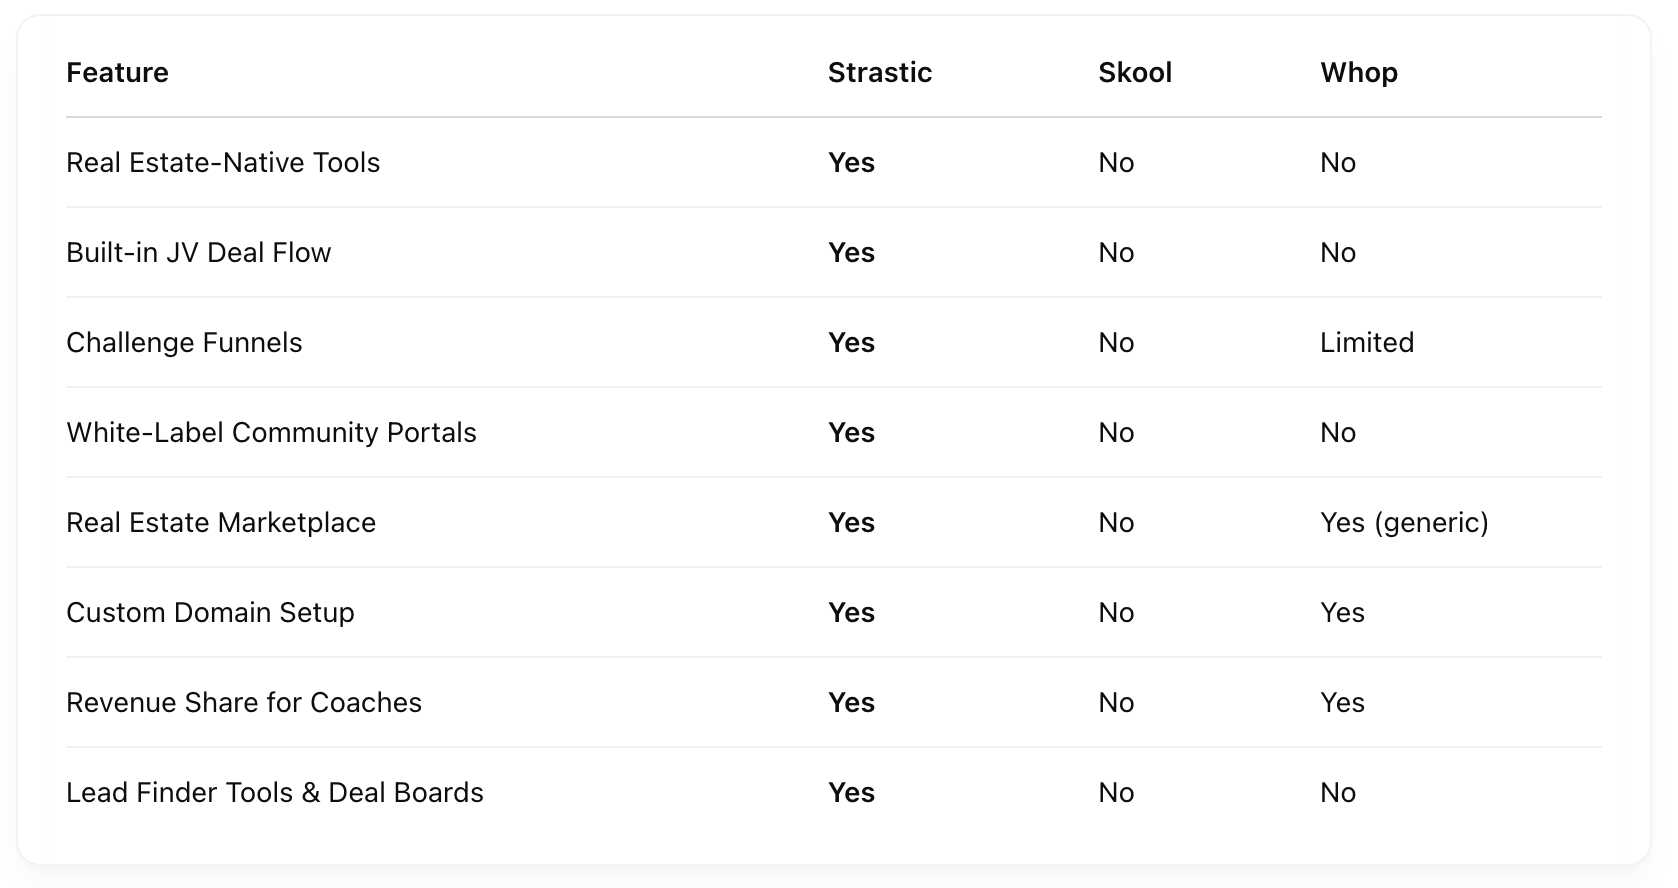Click the Custom Domain Setup label

coord(210,613)
